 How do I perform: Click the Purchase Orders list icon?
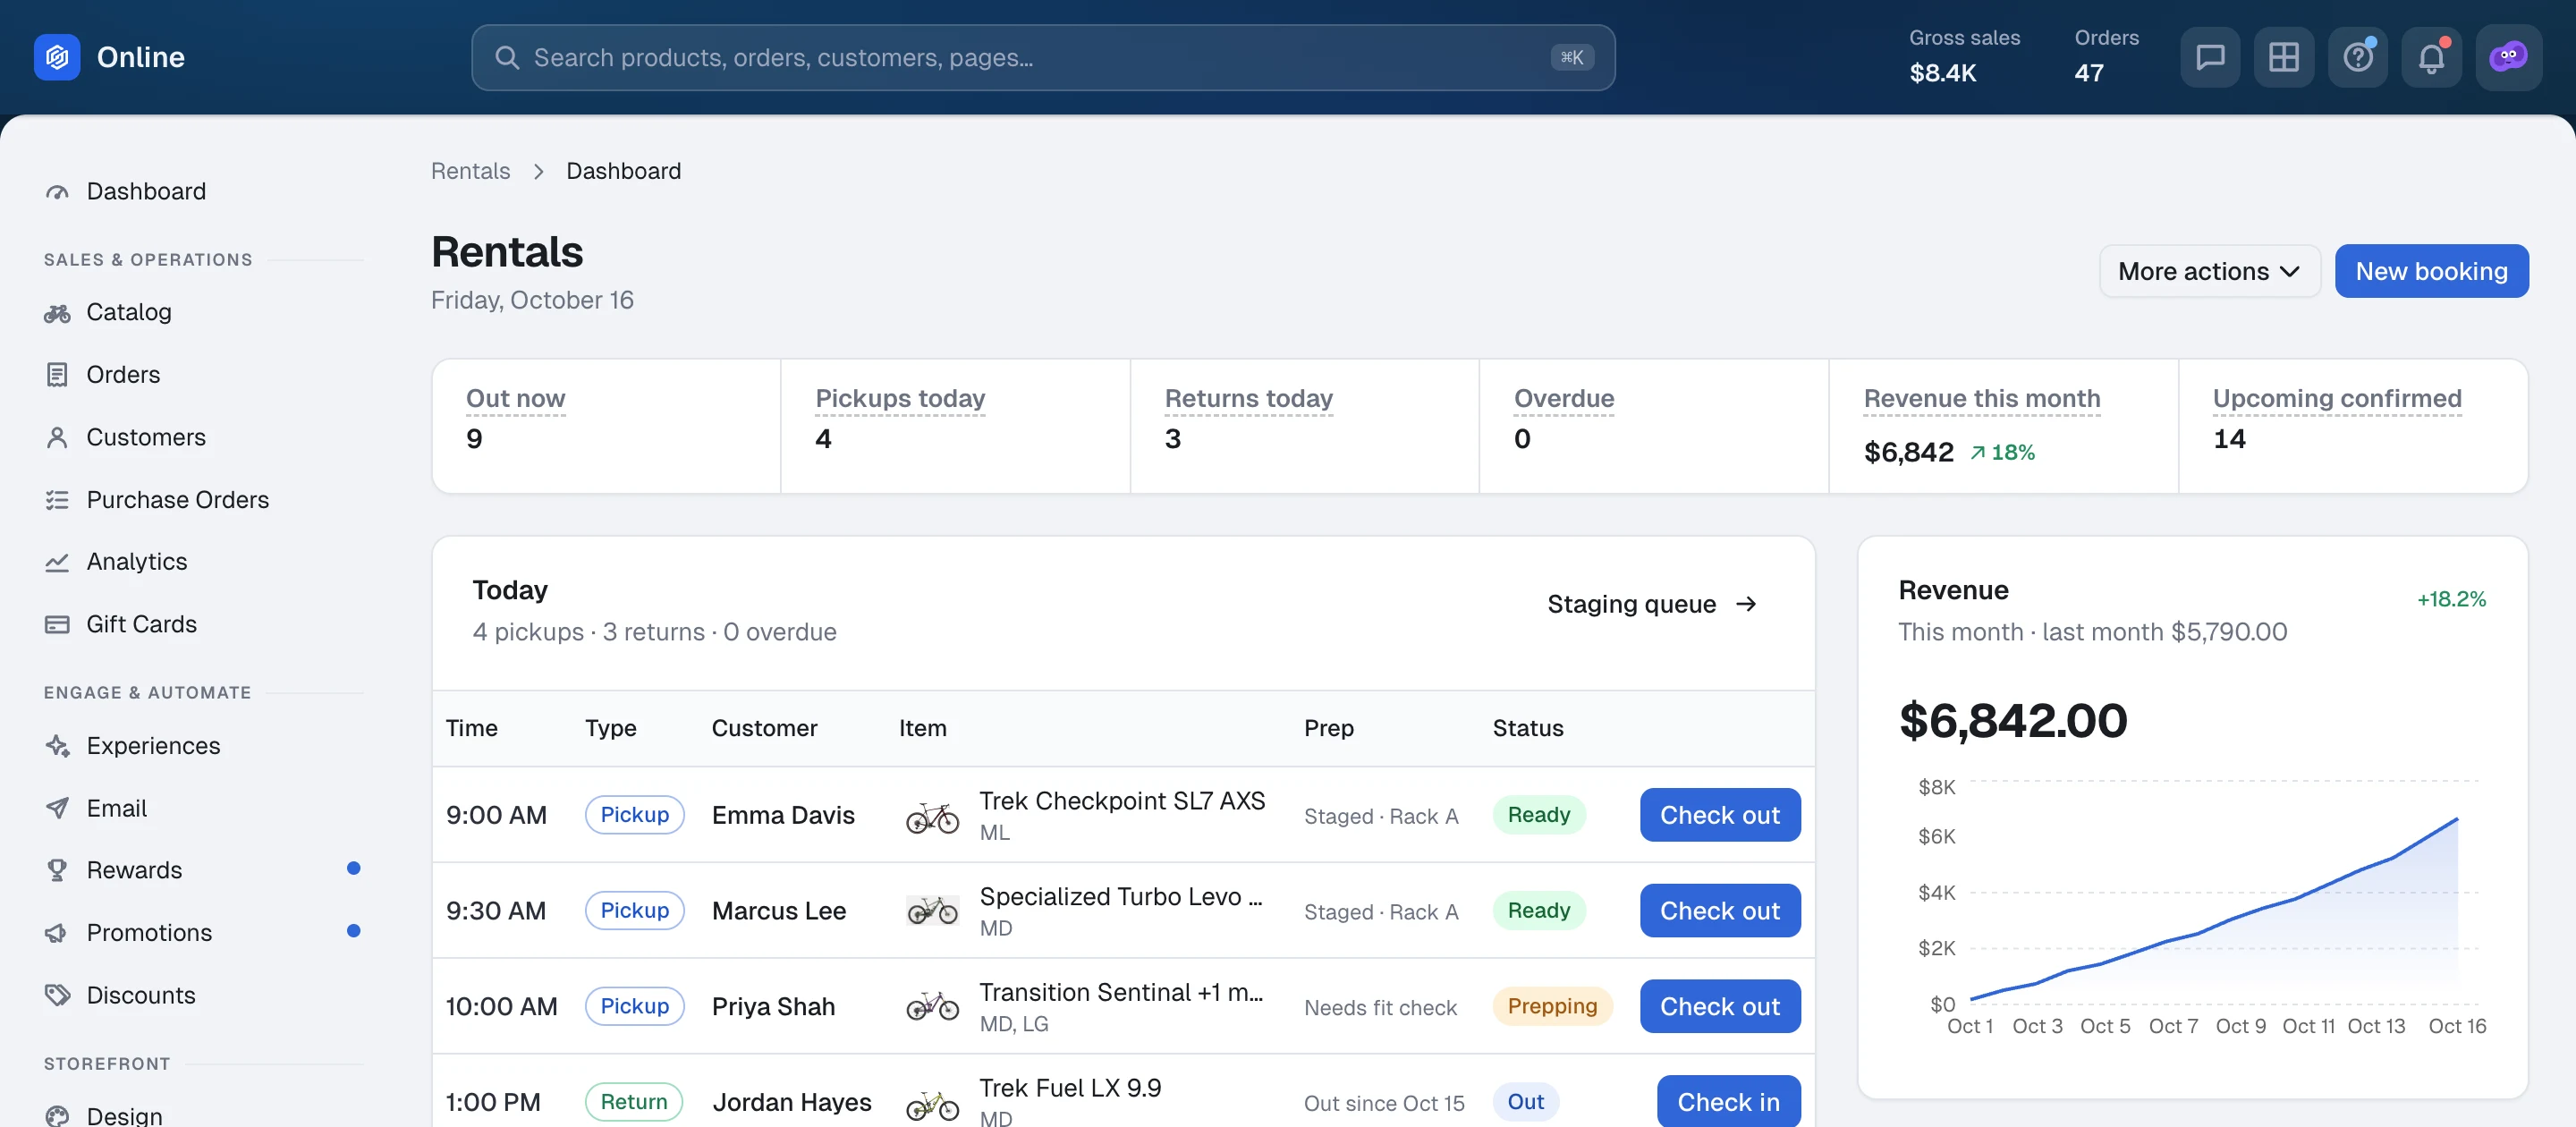pos(57,500)
